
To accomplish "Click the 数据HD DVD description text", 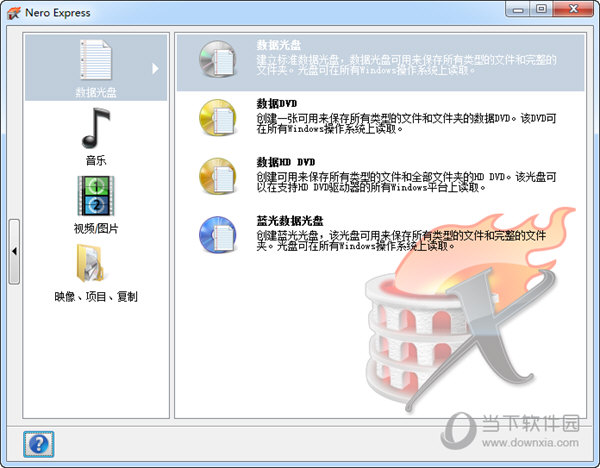I will pos(406,182).
